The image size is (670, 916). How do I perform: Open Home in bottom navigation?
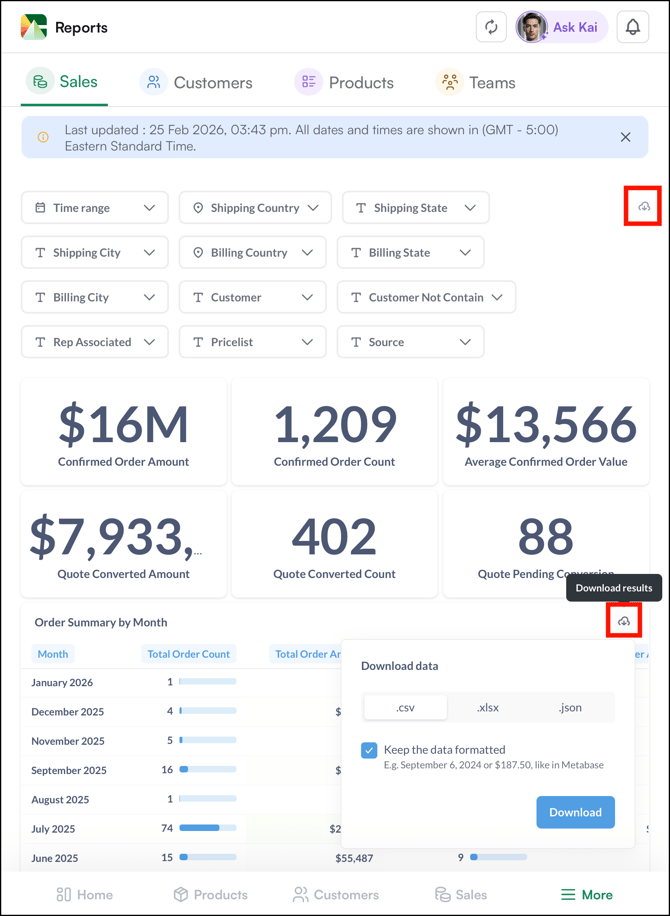[x=84, y=894]
